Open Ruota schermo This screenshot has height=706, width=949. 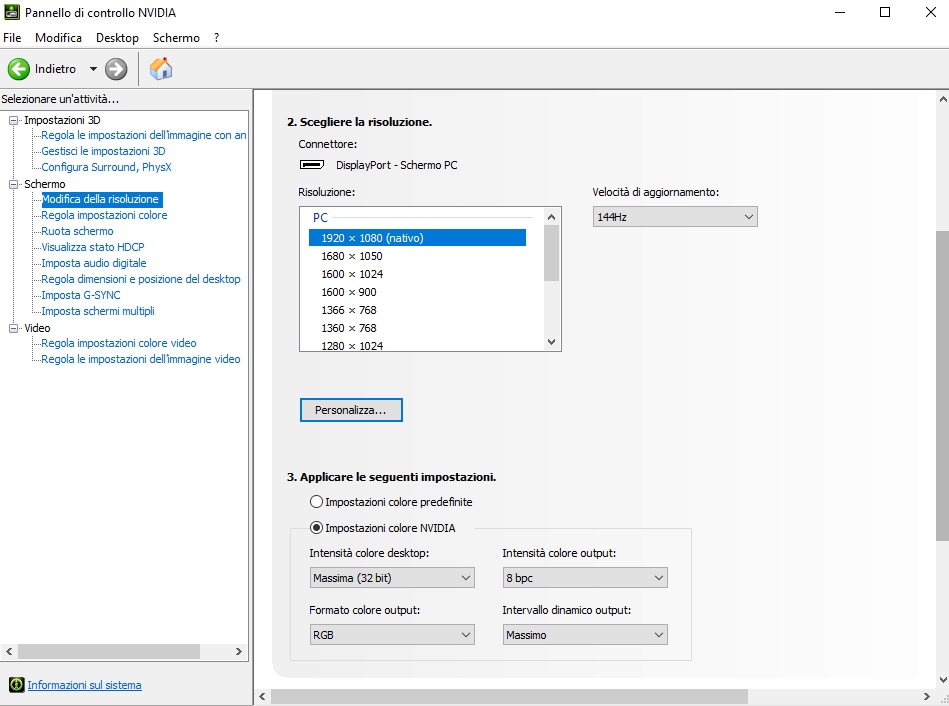tap(77, 231)
